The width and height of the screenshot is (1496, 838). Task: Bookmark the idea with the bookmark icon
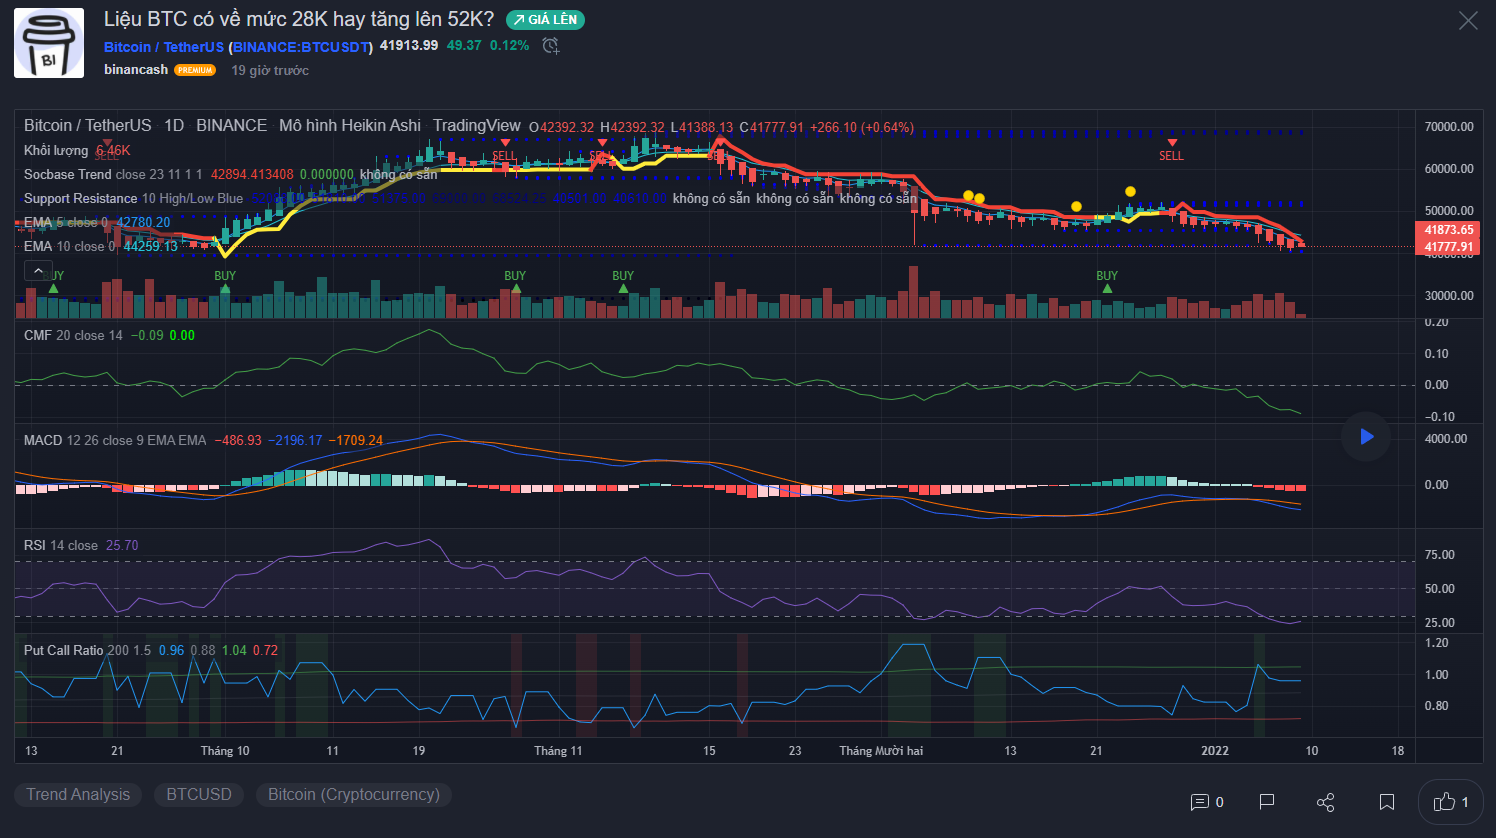tap(1387, 802)
